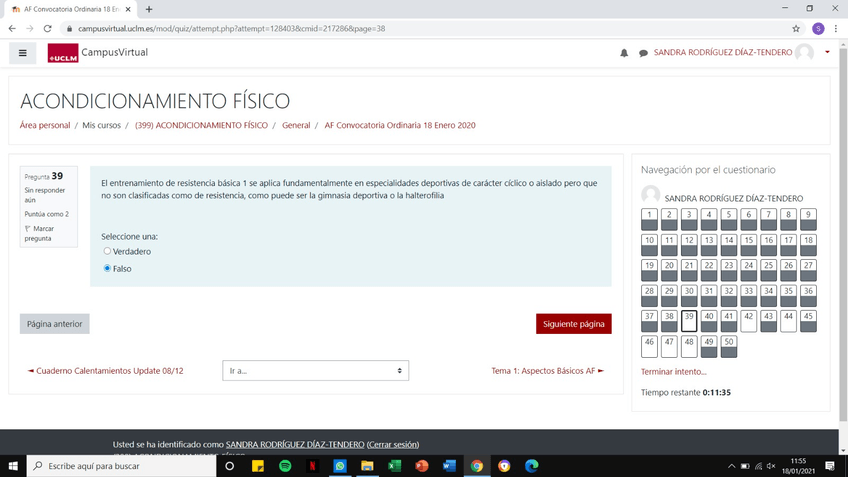This screenshot has width=848, height=477.
Task: Select the AF Convocatoria Ordinaria browser tab
Action: (x=70, y=9)
